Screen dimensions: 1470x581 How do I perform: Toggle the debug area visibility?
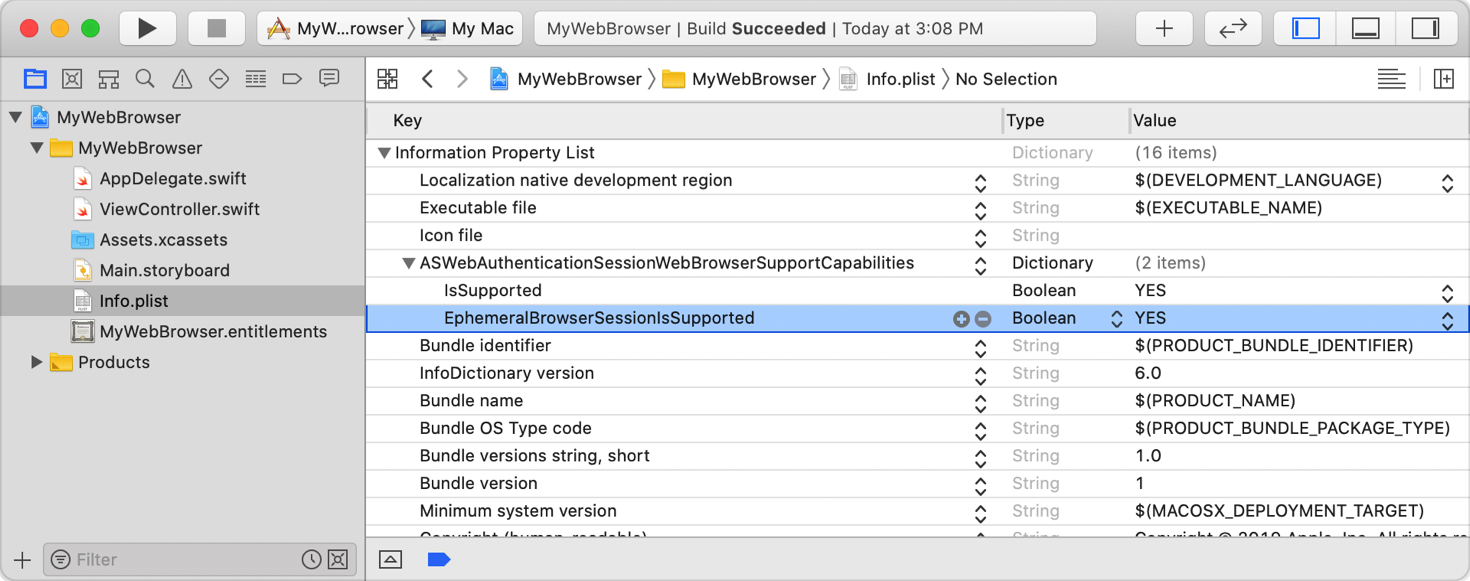[x=1365, y=27]
